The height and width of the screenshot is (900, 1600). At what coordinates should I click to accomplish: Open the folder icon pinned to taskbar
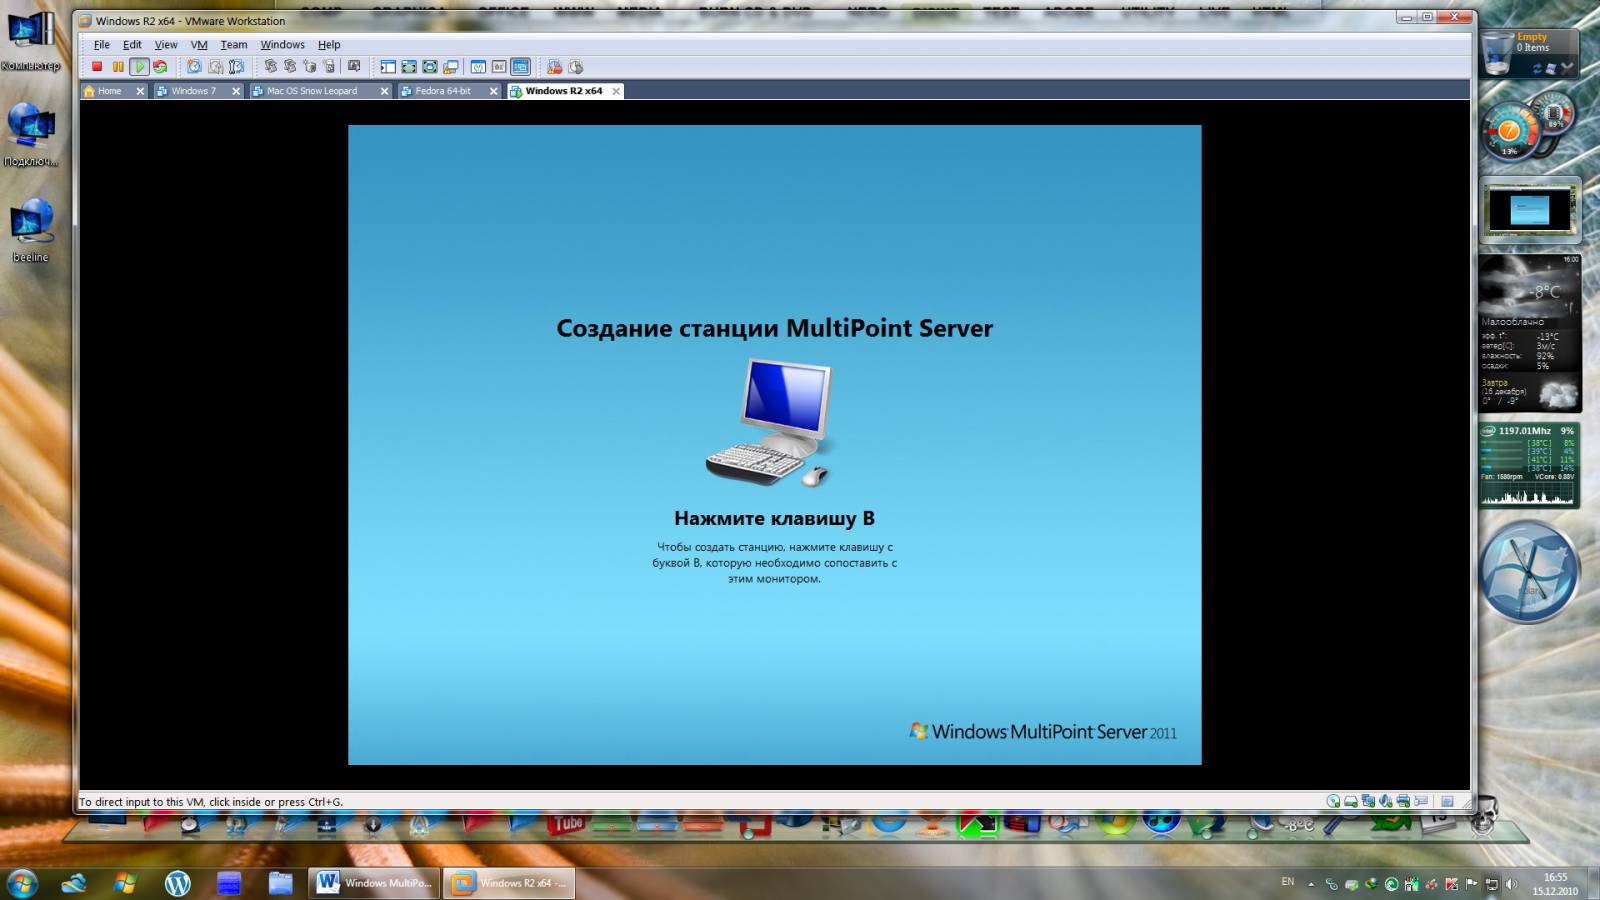(x=280, y=883)
